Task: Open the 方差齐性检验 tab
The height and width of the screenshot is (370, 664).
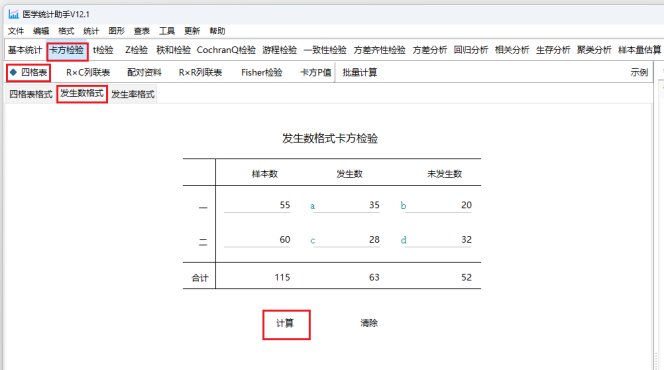Action: pos(379,50)
